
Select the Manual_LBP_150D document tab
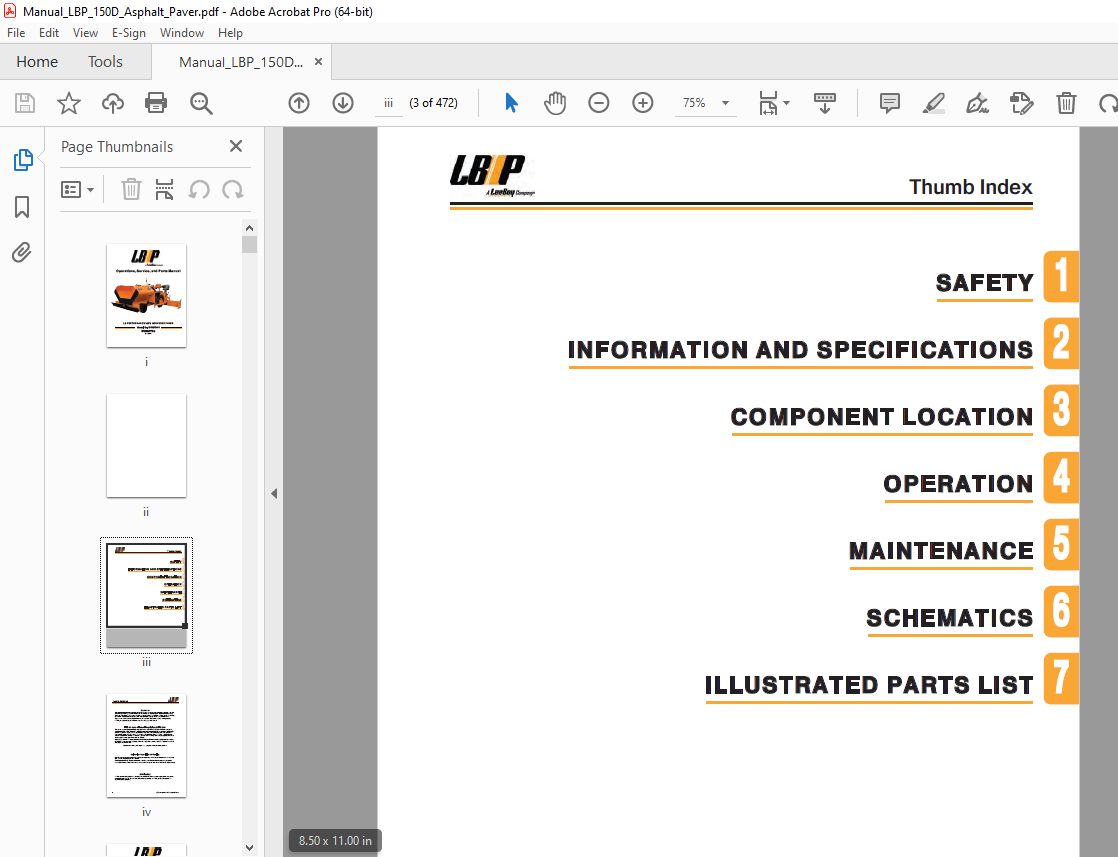(x=240, y=62)
